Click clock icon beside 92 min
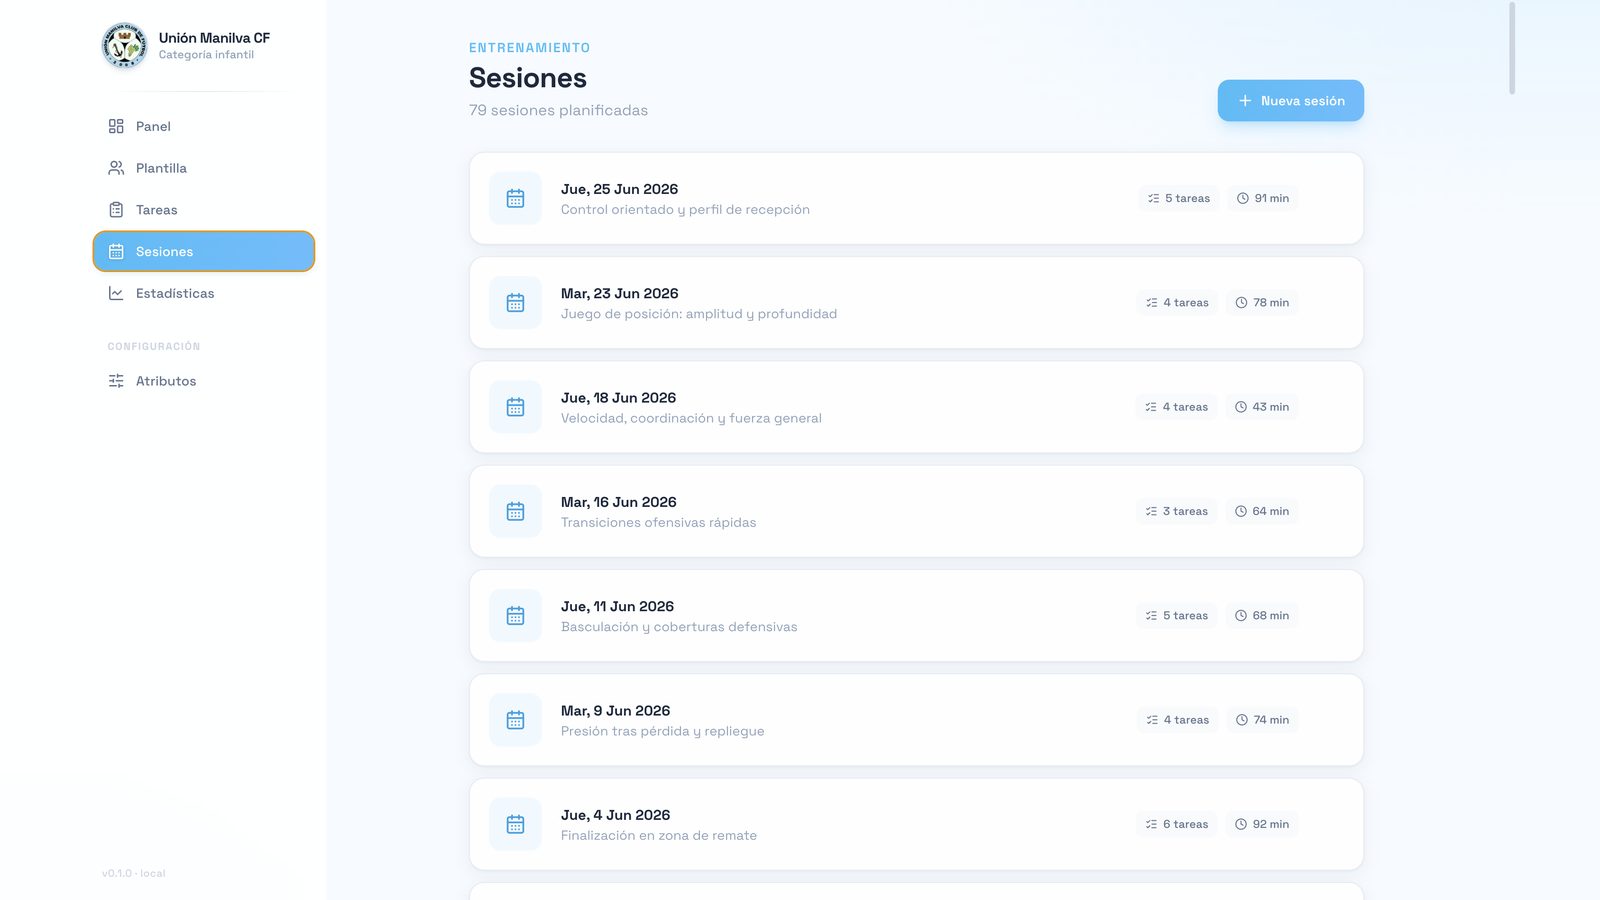The width and height of the screenshot is (1600, 900). coord(1241,824)
